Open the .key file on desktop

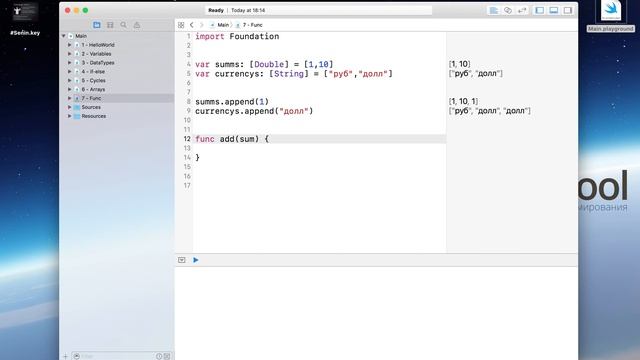coord(25,18)
